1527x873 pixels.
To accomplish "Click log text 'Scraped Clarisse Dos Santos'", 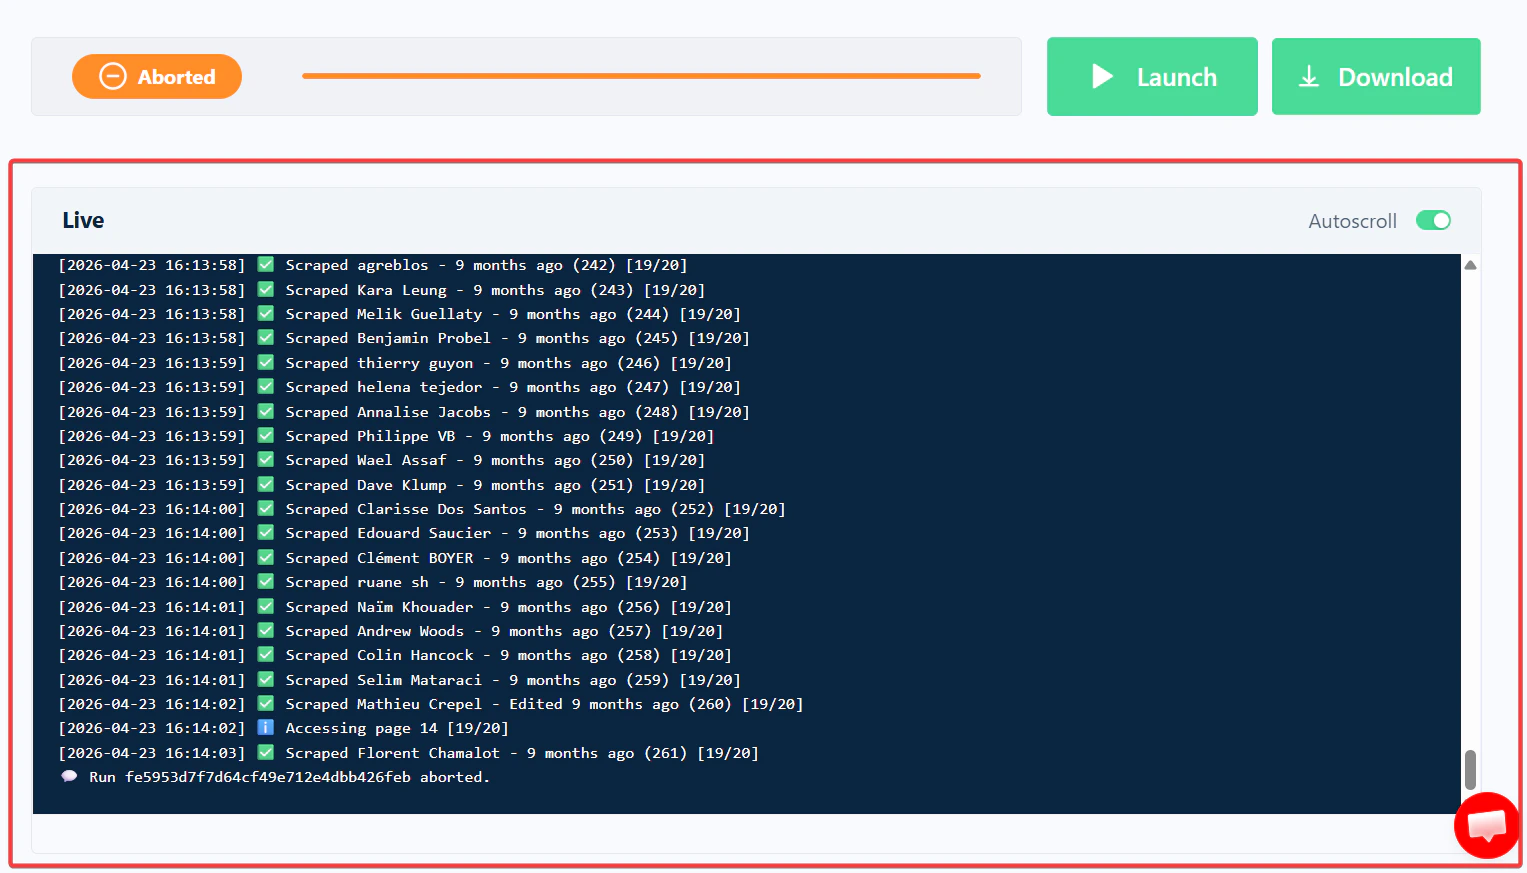I will point(406,509).
